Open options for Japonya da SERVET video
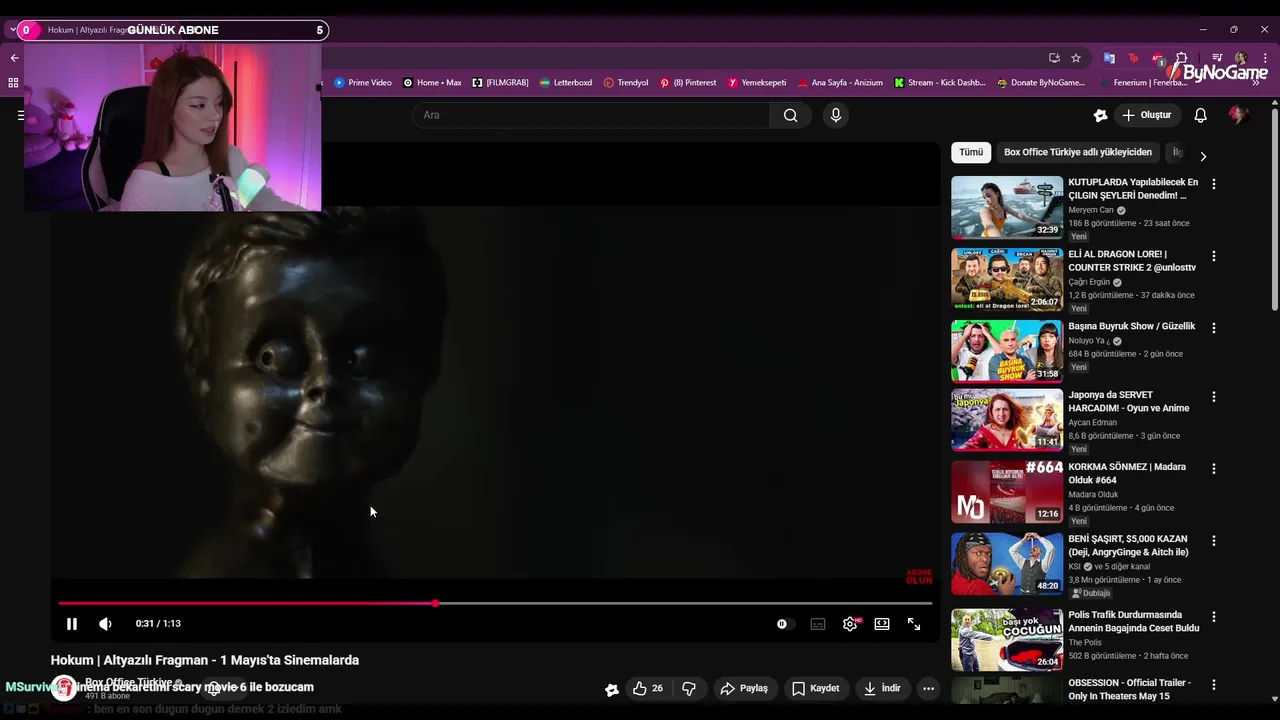The image size is (1280, 720). coord(1214,397)
